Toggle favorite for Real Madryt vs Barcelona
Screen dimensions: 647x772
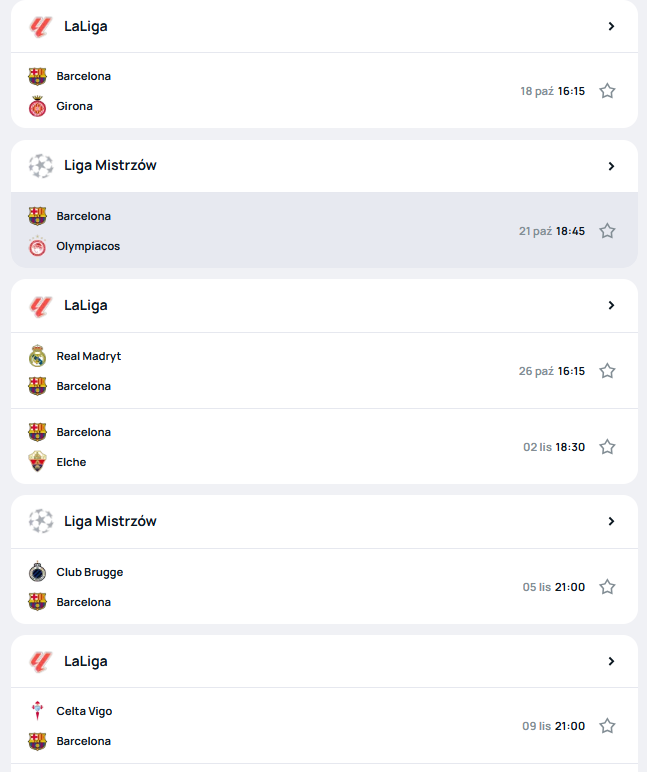(607, 371)
